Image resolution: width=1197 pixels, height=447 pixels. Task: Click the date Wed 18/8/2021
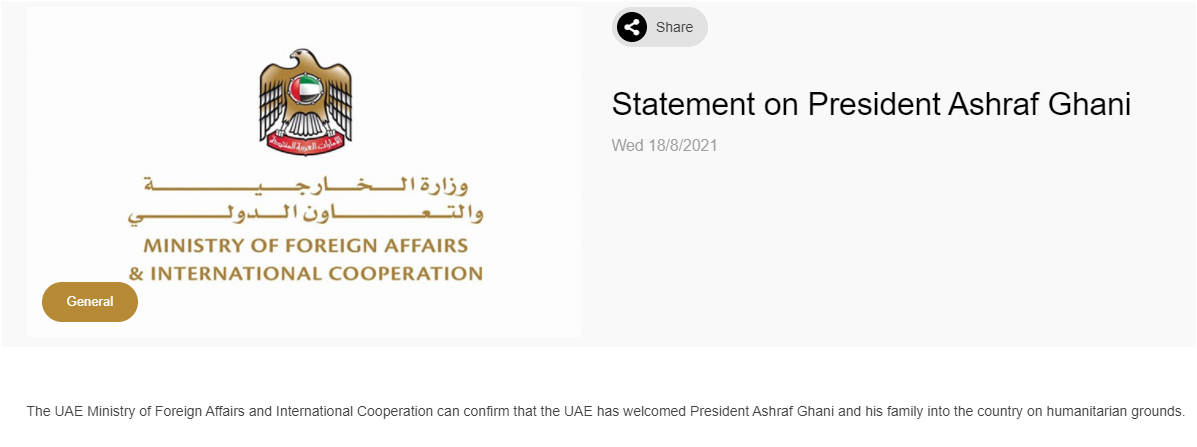pos(664,146)
